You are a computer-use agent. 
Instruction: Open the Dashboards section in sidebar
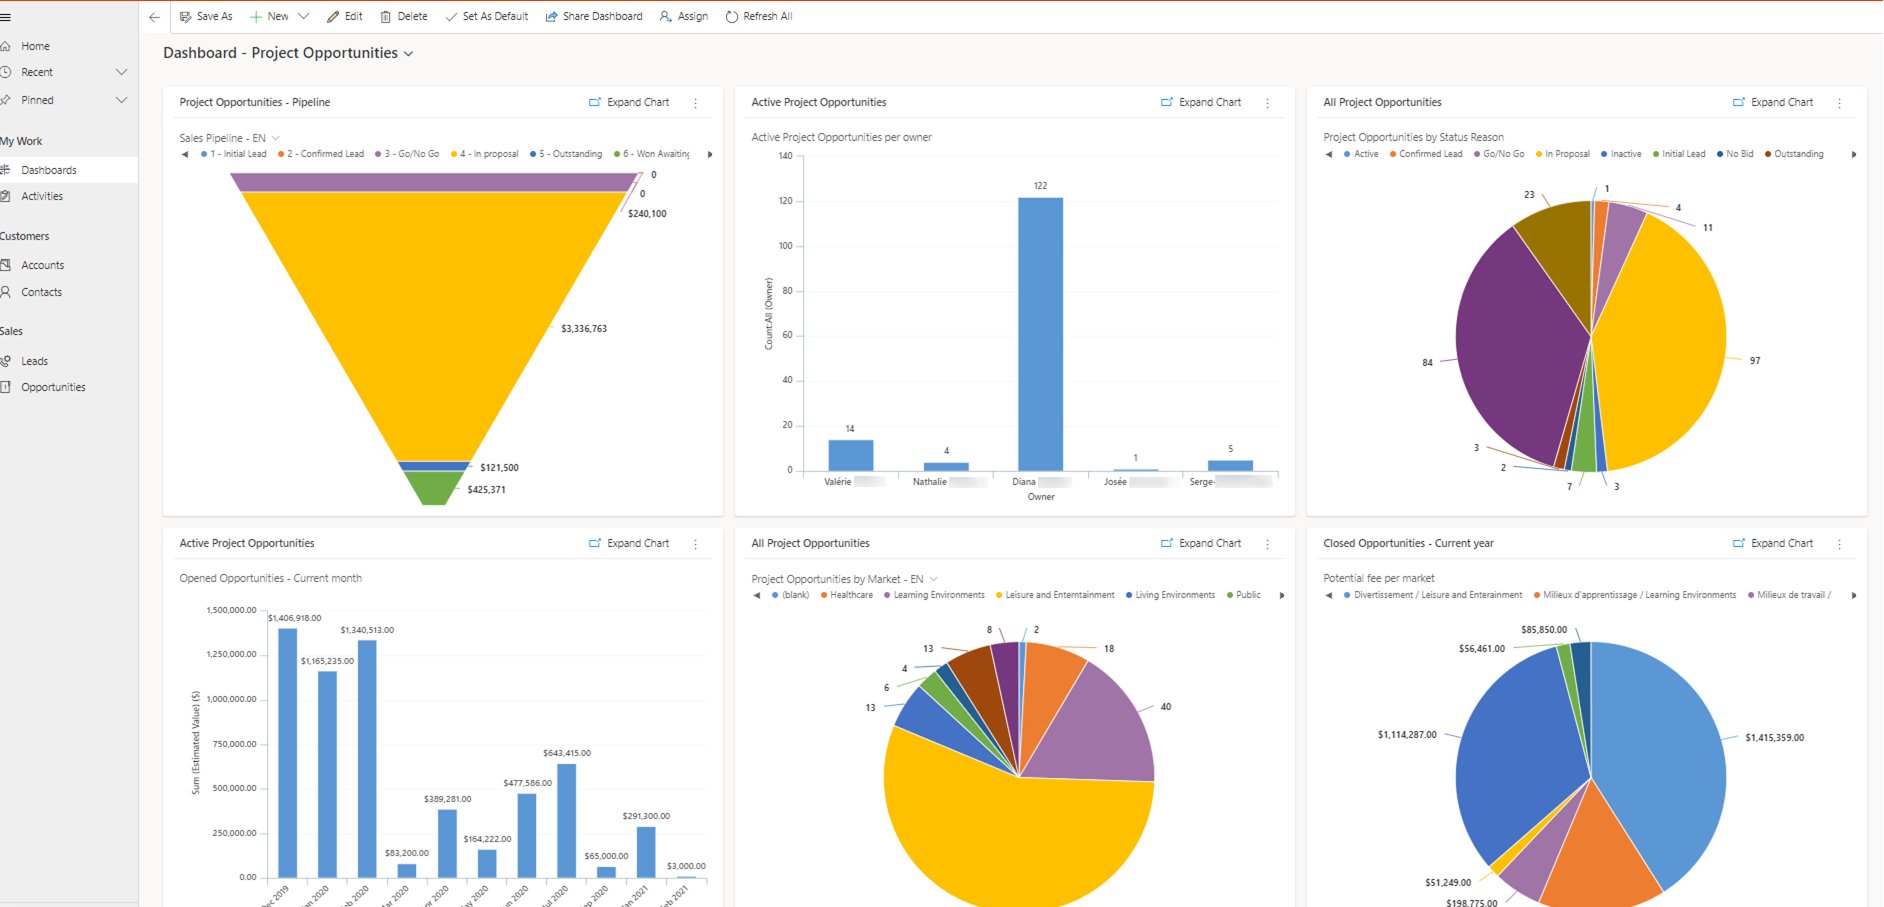[49, 169]
